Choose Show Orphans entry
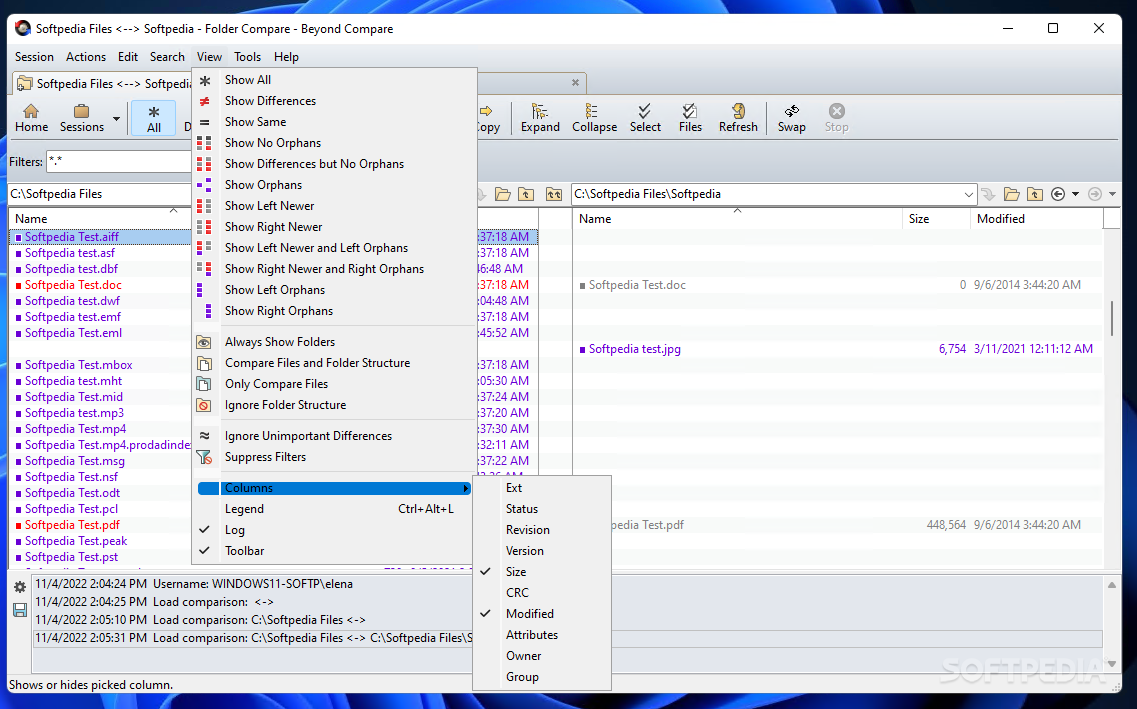This screenshot has width=1137, height=709. tap(334, 185)
